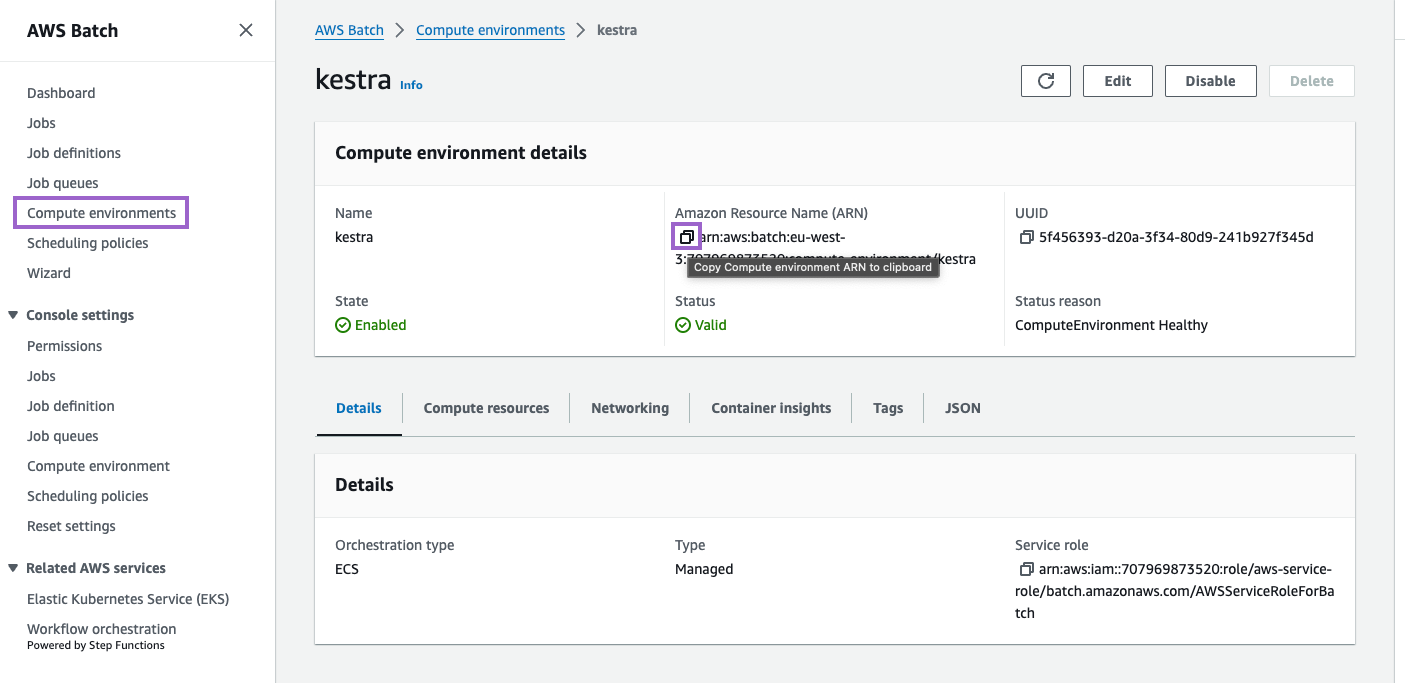The height and width of the screenshot is (683, 1405).
Task: Collapse the Related AWS services section
Action: click(x=13, y=568)
